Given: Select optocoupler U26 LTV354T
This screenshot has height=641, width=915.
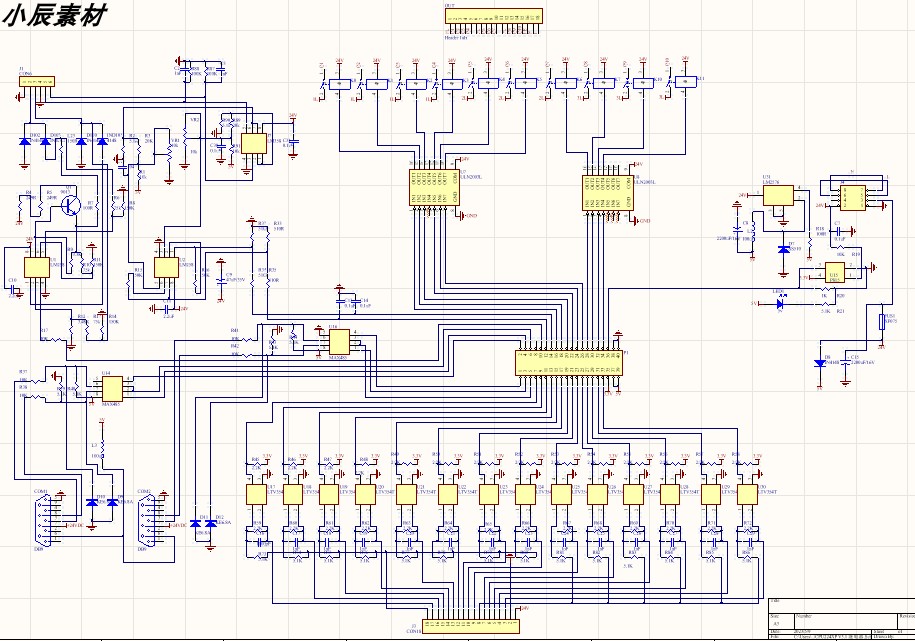Looking at the screenshot, I should pyautogui.click(x=598, y=494).
